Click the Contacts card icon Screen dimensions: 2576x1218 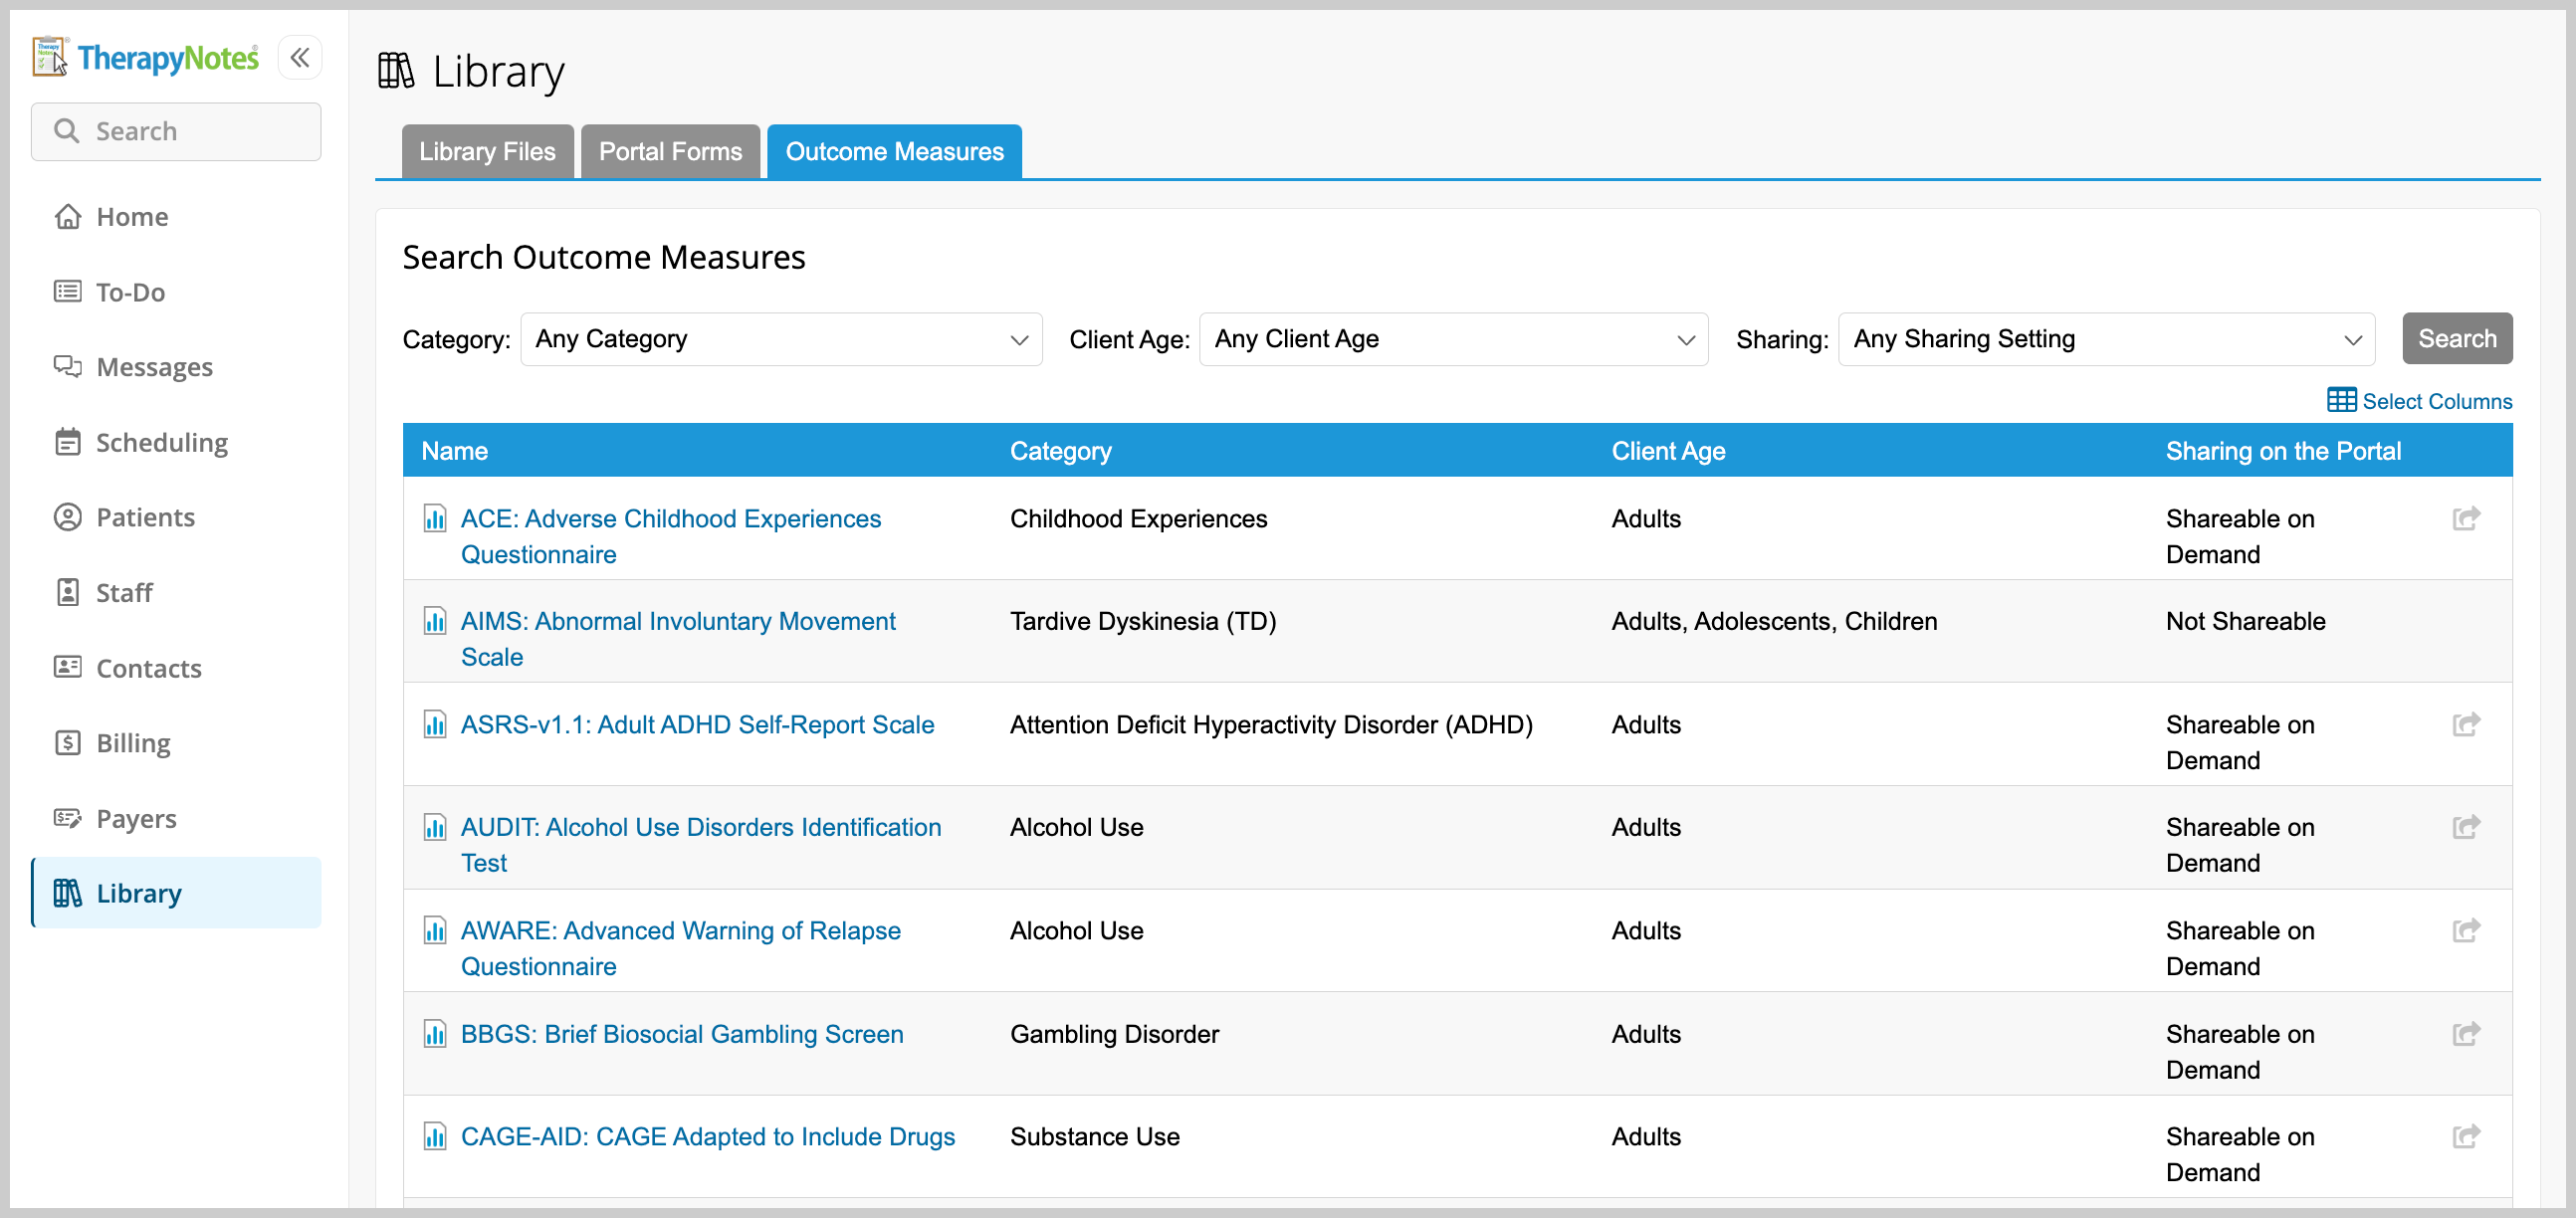pyautogui.click(x=68, y=667)
